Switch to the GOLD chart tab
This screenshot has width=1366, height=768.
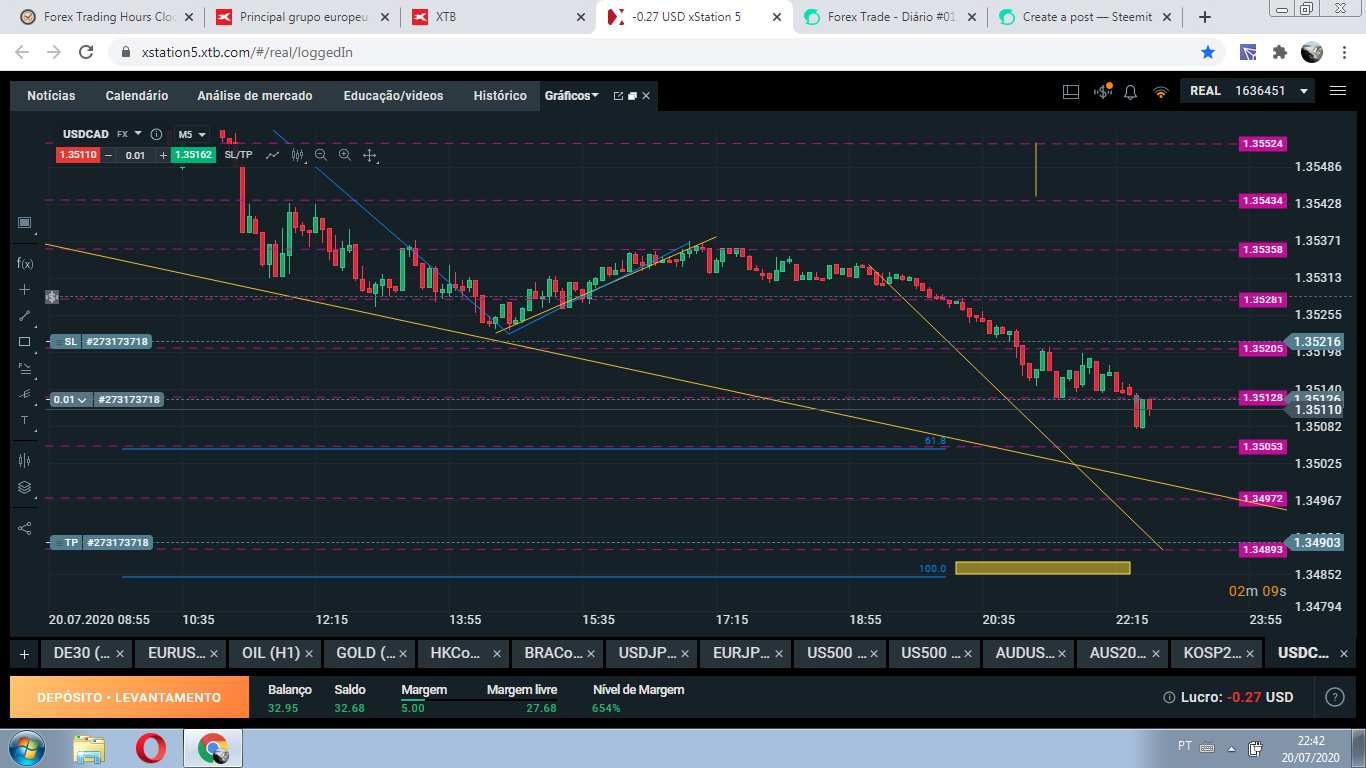pyautogui.click(x=369, y=653)
